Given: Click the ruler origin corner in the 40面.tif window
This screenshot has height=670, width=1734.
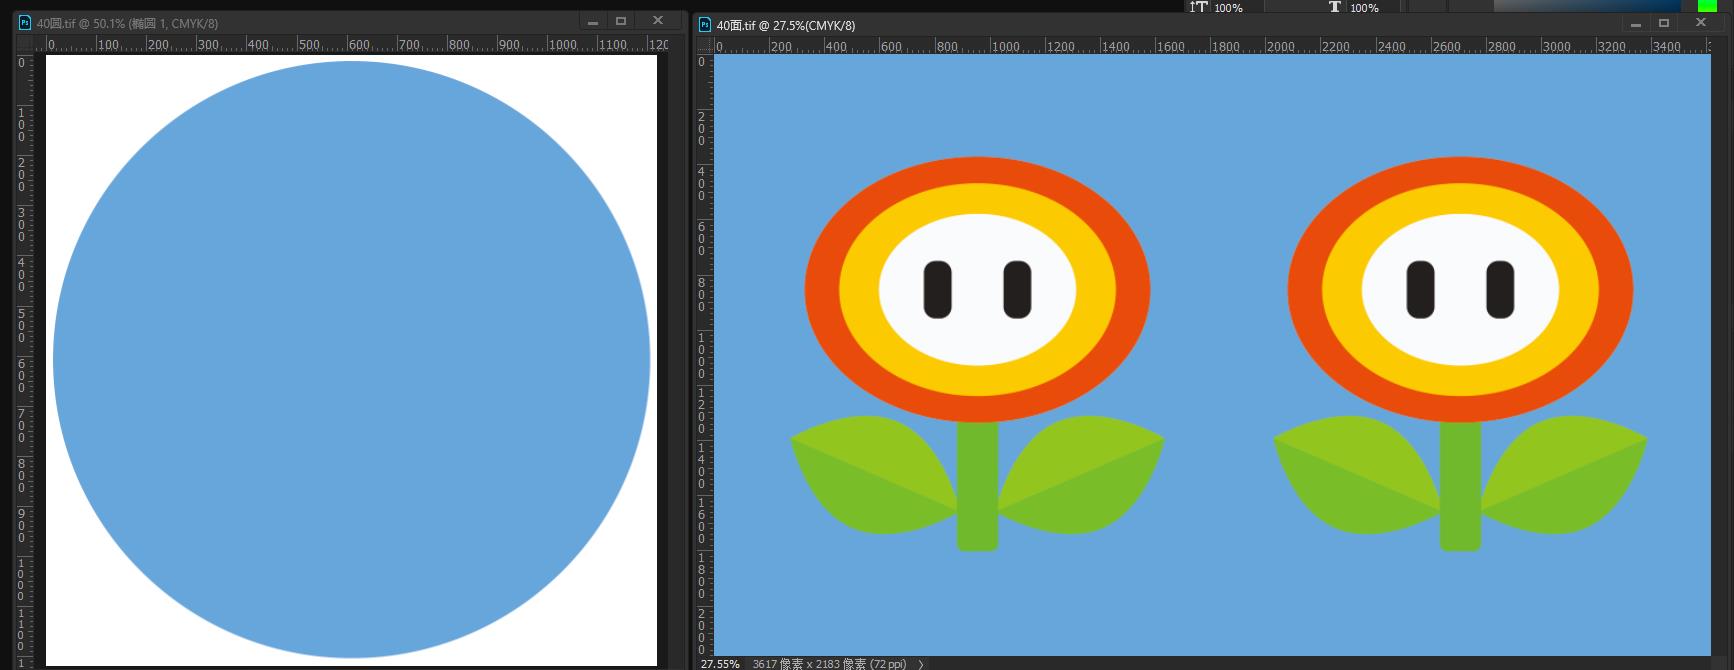Looking at the screenshot, I should coord(704,46).
